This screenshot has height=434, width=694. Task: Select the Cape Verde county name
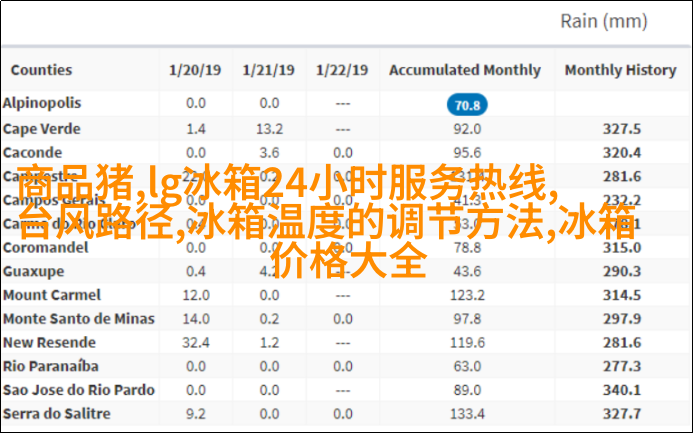pos(42,129)
